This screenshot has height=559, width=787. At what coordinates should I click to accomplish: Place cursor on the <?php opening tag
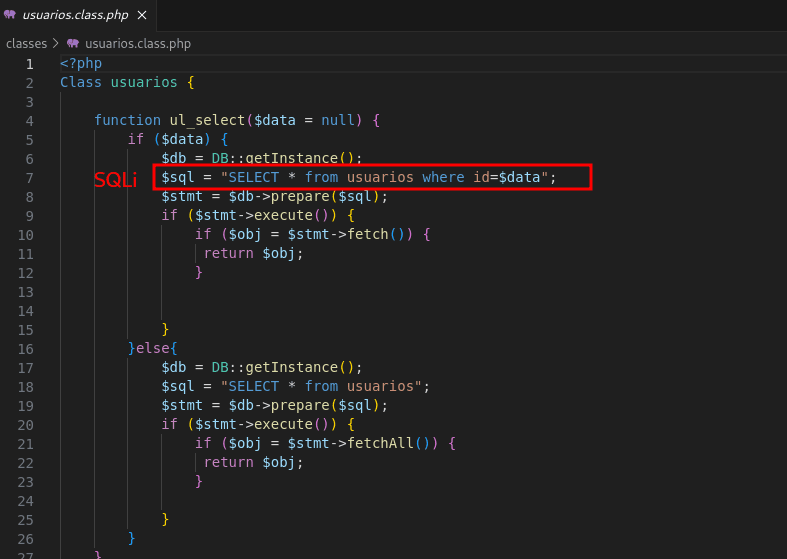pyautogui.click(x=81, y=63)
